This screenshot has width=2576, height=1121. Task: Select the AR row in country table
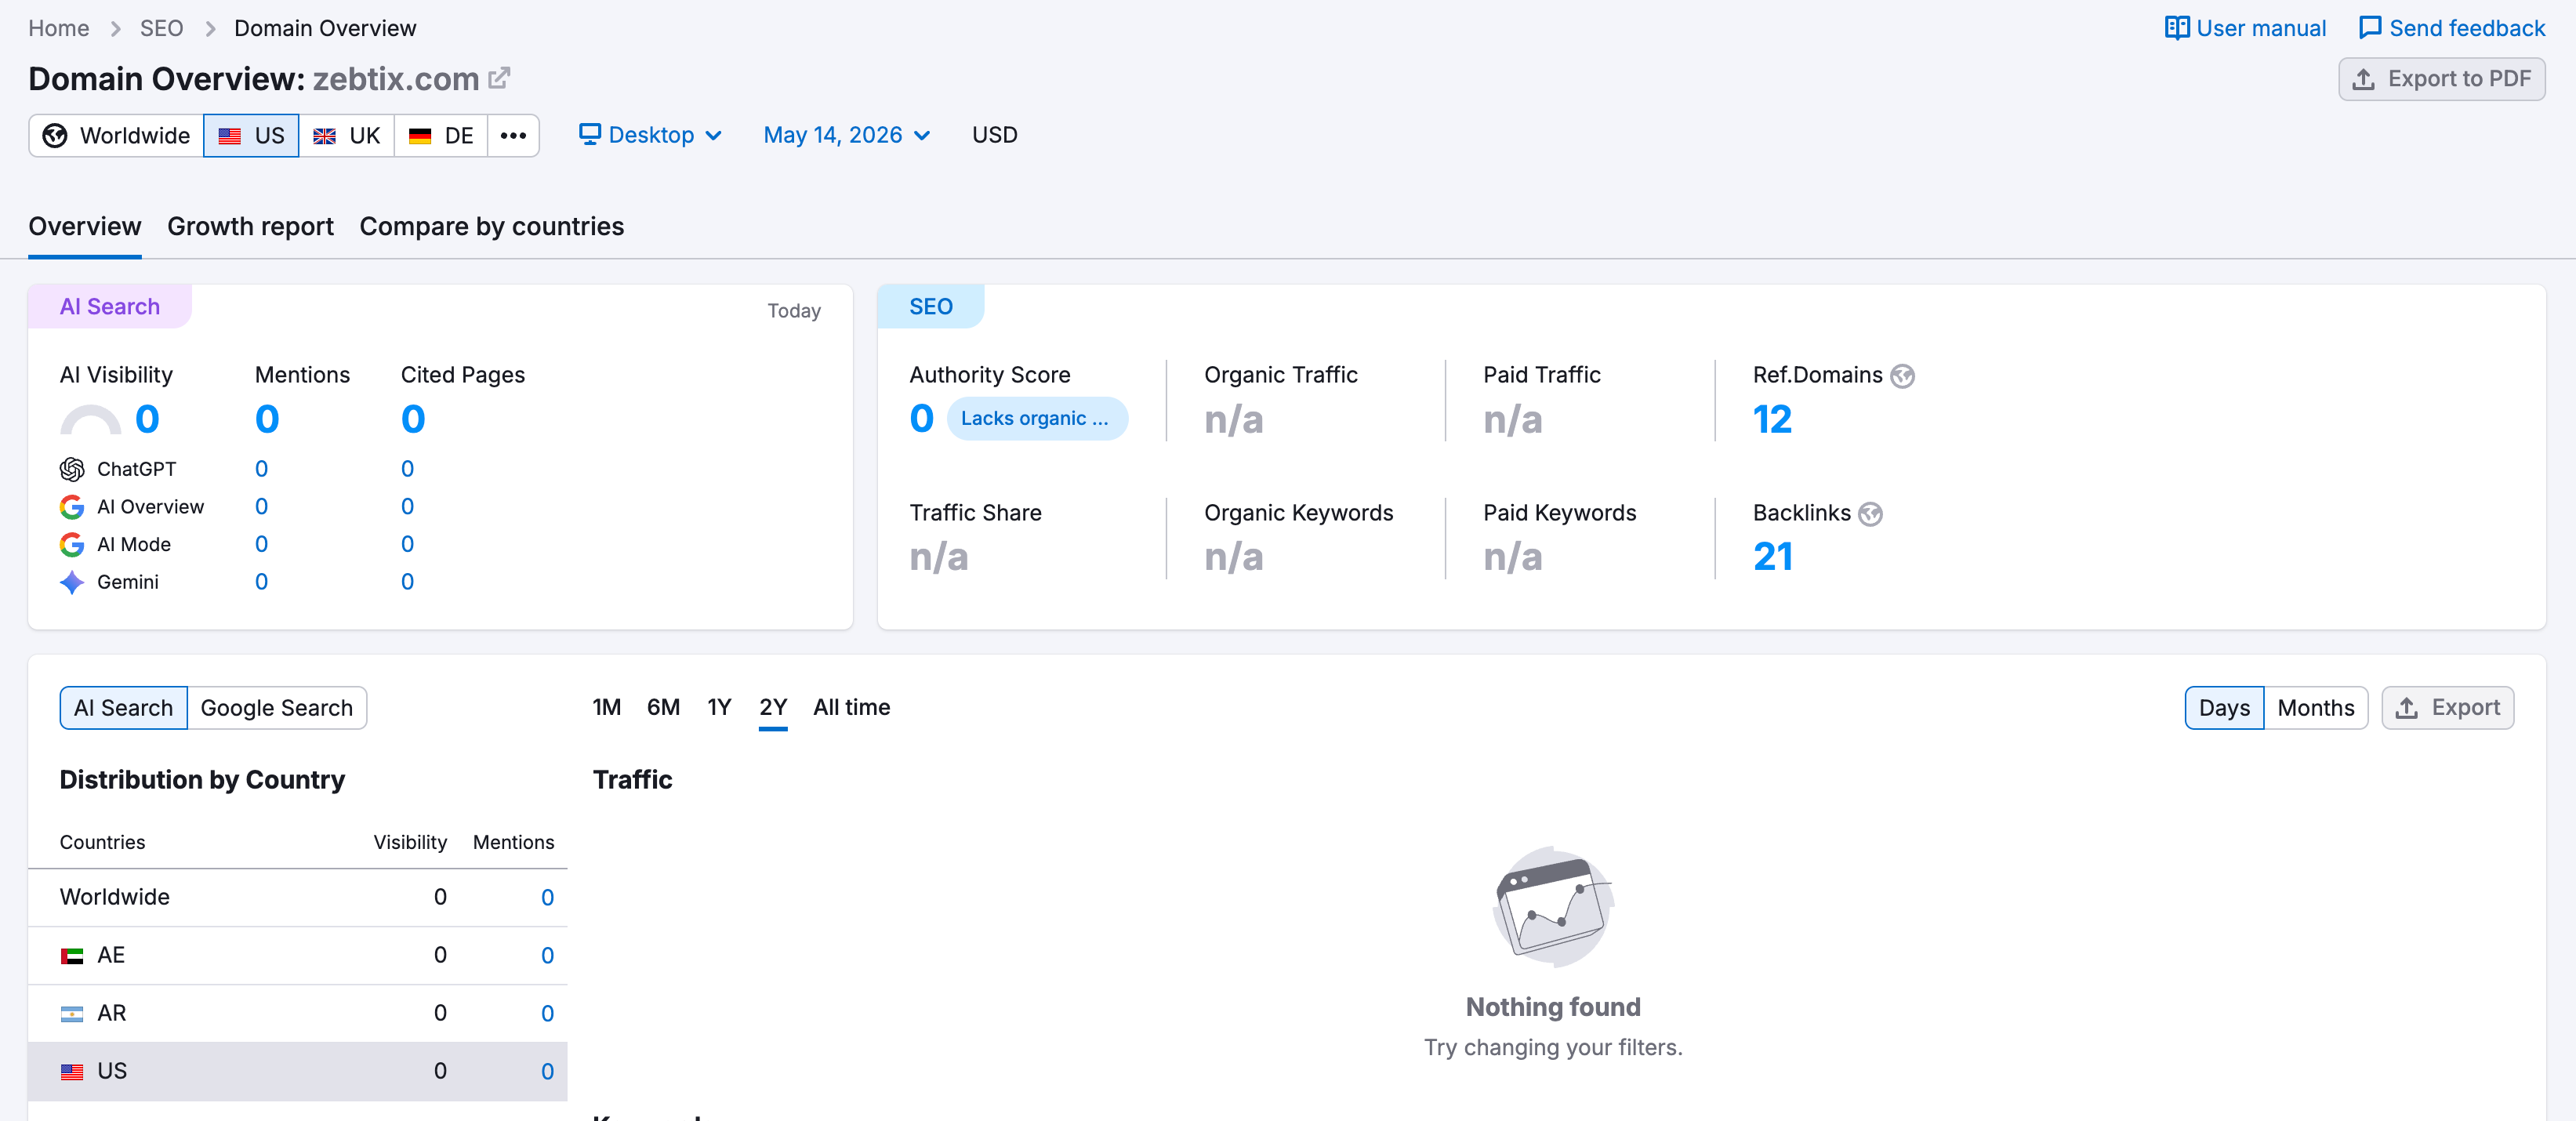[298, 1014]
